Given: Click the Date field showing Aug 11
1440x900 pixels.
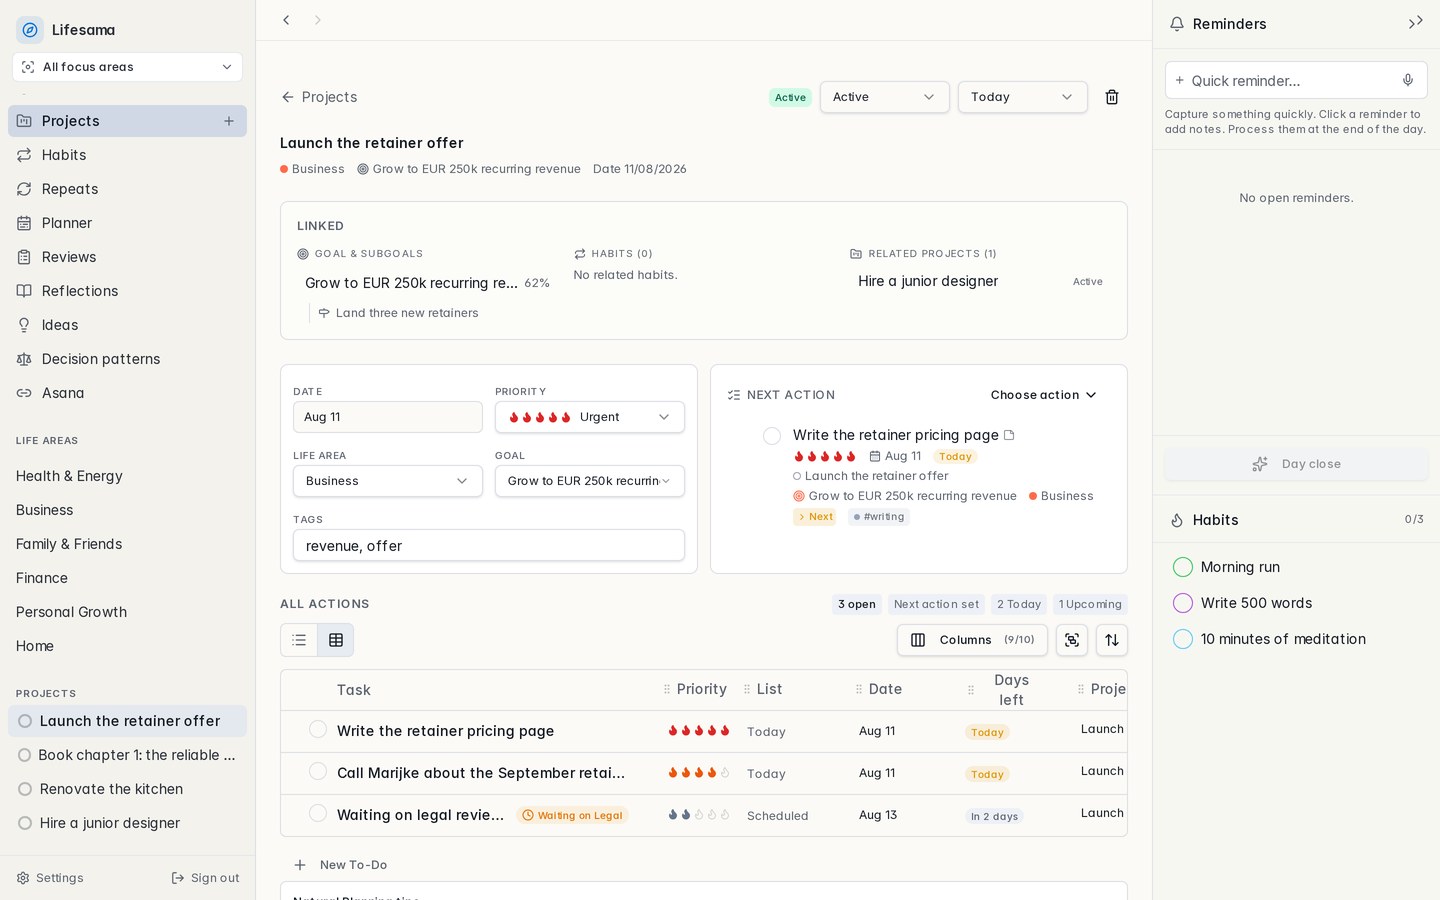Looking at the screenshot, I should (x=388, y=417).
